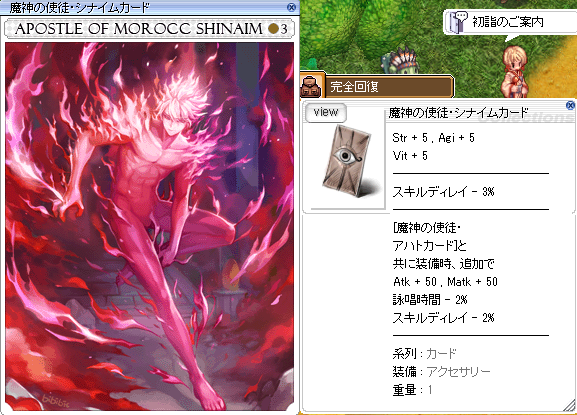
Task: Click the Apostle of Morocc Shinaim title banner
Action: [149, 29]
